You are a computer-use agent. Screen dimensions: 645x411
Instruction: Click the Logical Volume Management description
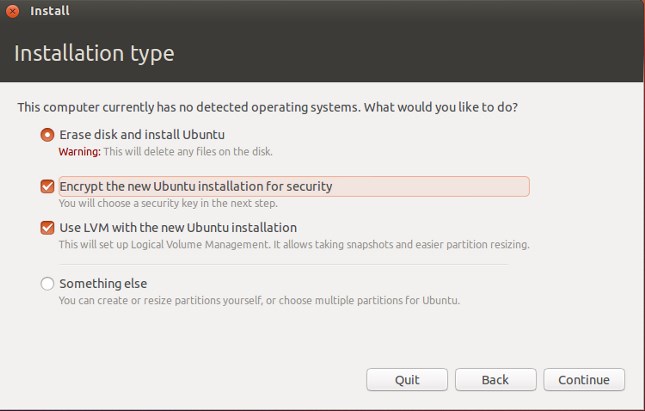coord(294,244)
